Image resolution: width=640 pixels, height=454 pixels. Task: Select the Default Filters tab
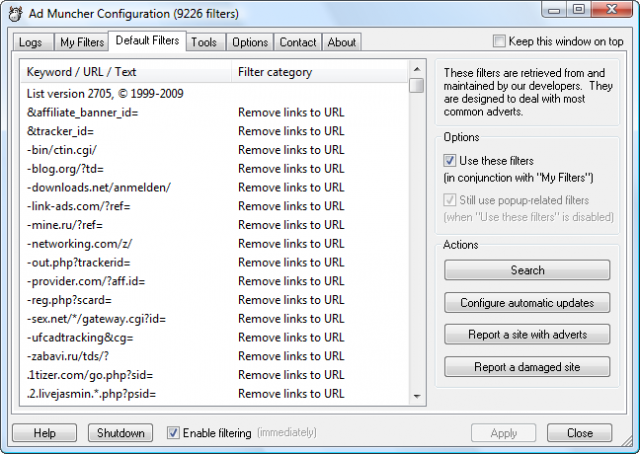(x=147, y=40)
